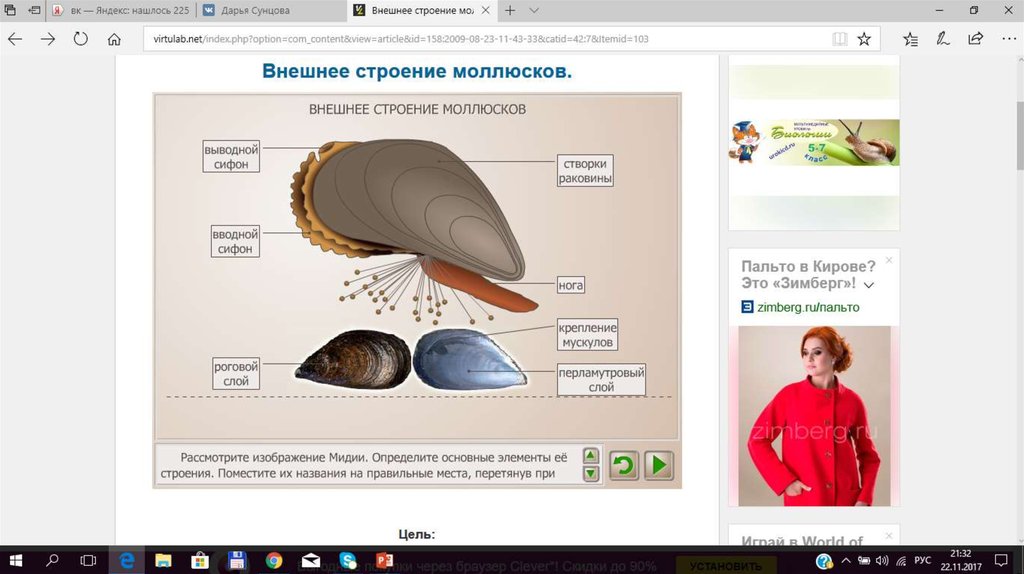Switch to the Дарья Сунцова tab

coord(262,10)
